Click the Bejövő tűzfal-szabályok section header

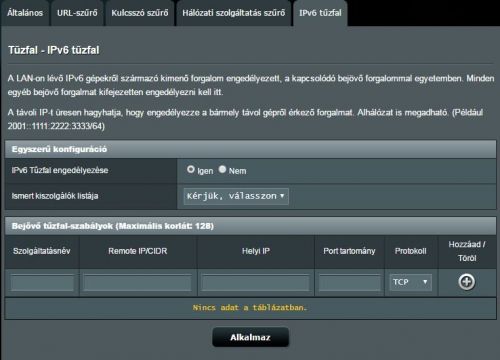(x=250, y=226)
